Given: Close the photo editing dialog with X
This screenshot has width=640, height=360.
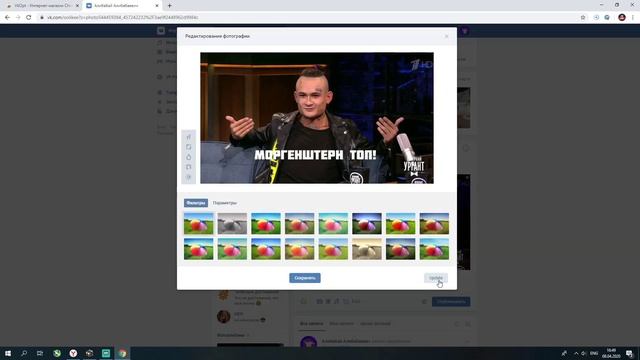Looking at the screenshot, I should coord(447,36).
